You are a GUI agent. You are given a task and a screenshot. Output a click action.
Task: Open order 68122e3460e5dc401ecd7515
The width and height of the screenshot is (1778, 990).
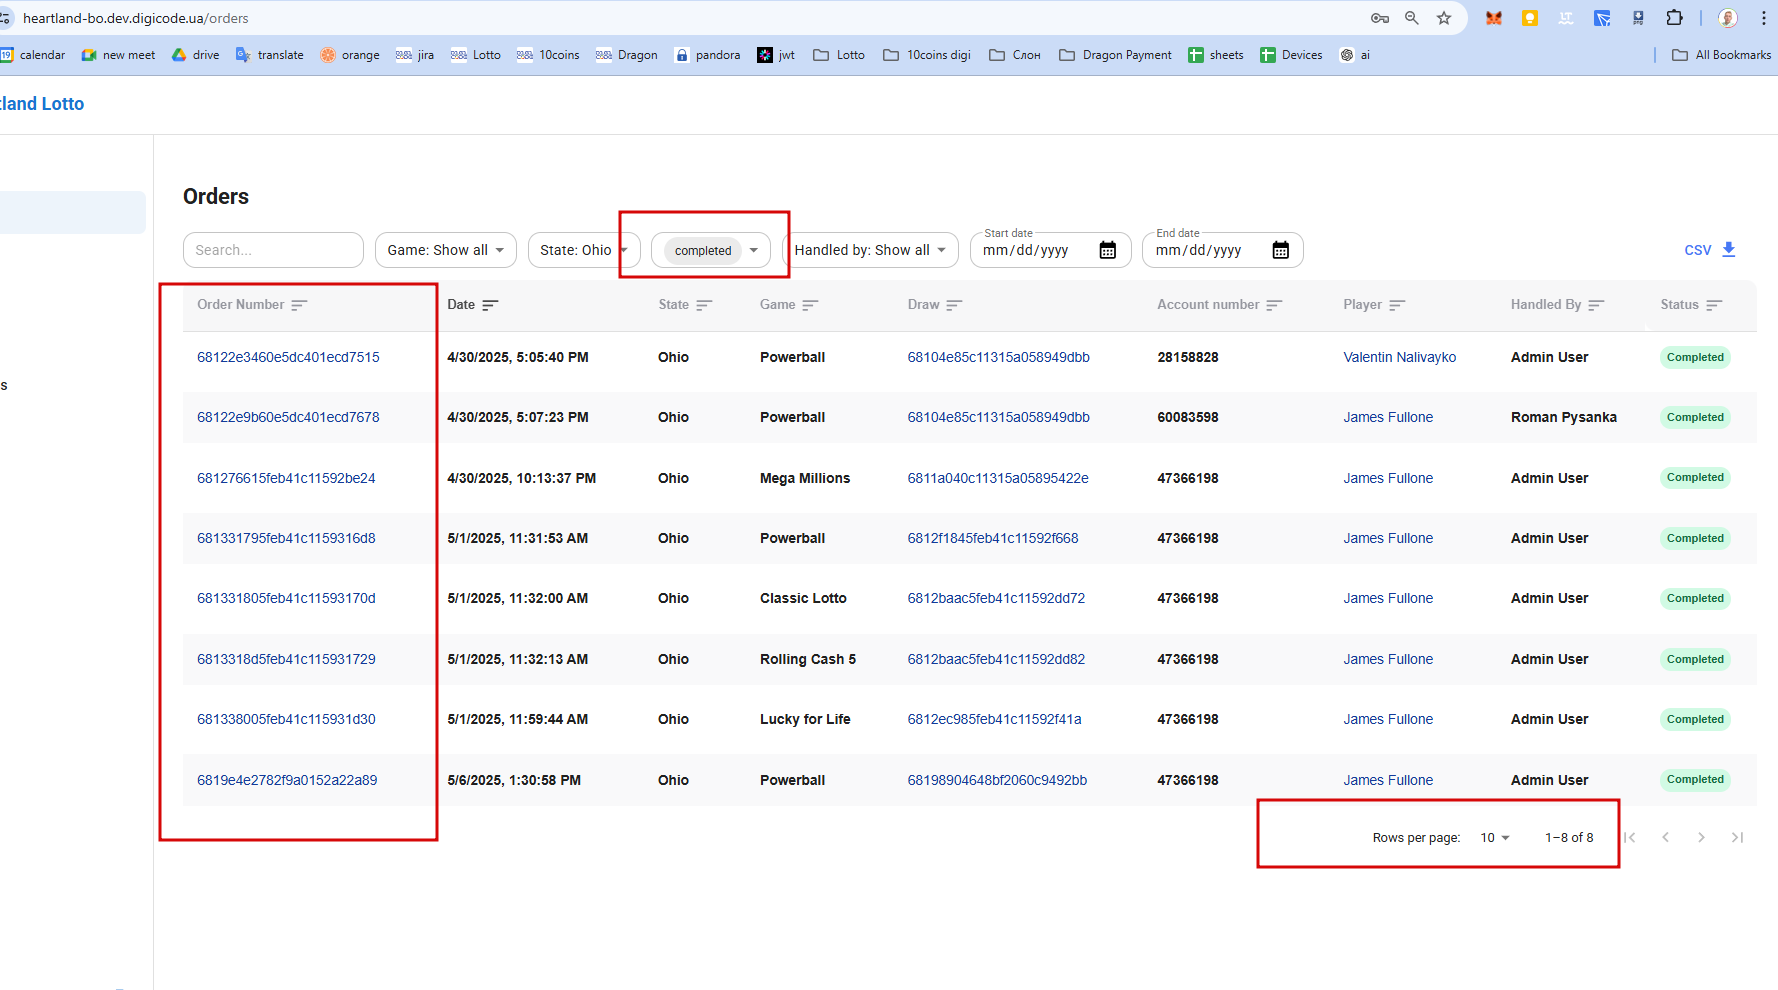[288, 357]
